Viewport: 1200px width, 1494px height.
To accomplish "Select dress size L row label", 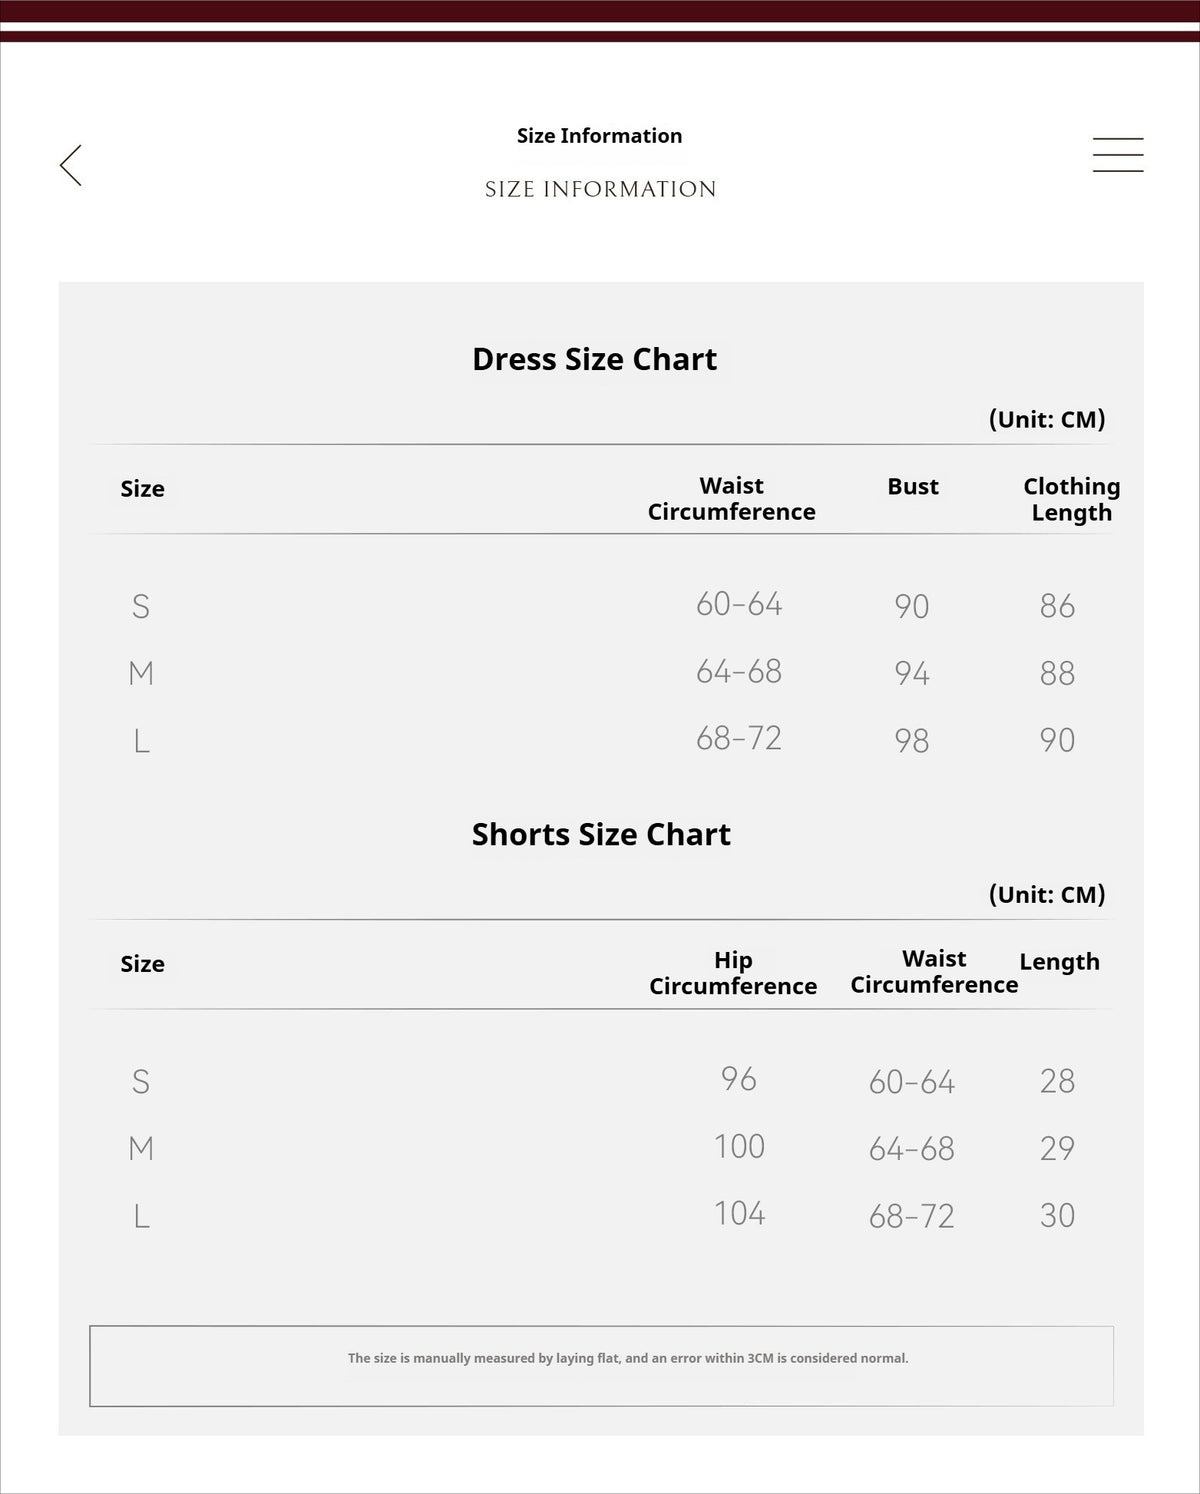I will point(141,741).
